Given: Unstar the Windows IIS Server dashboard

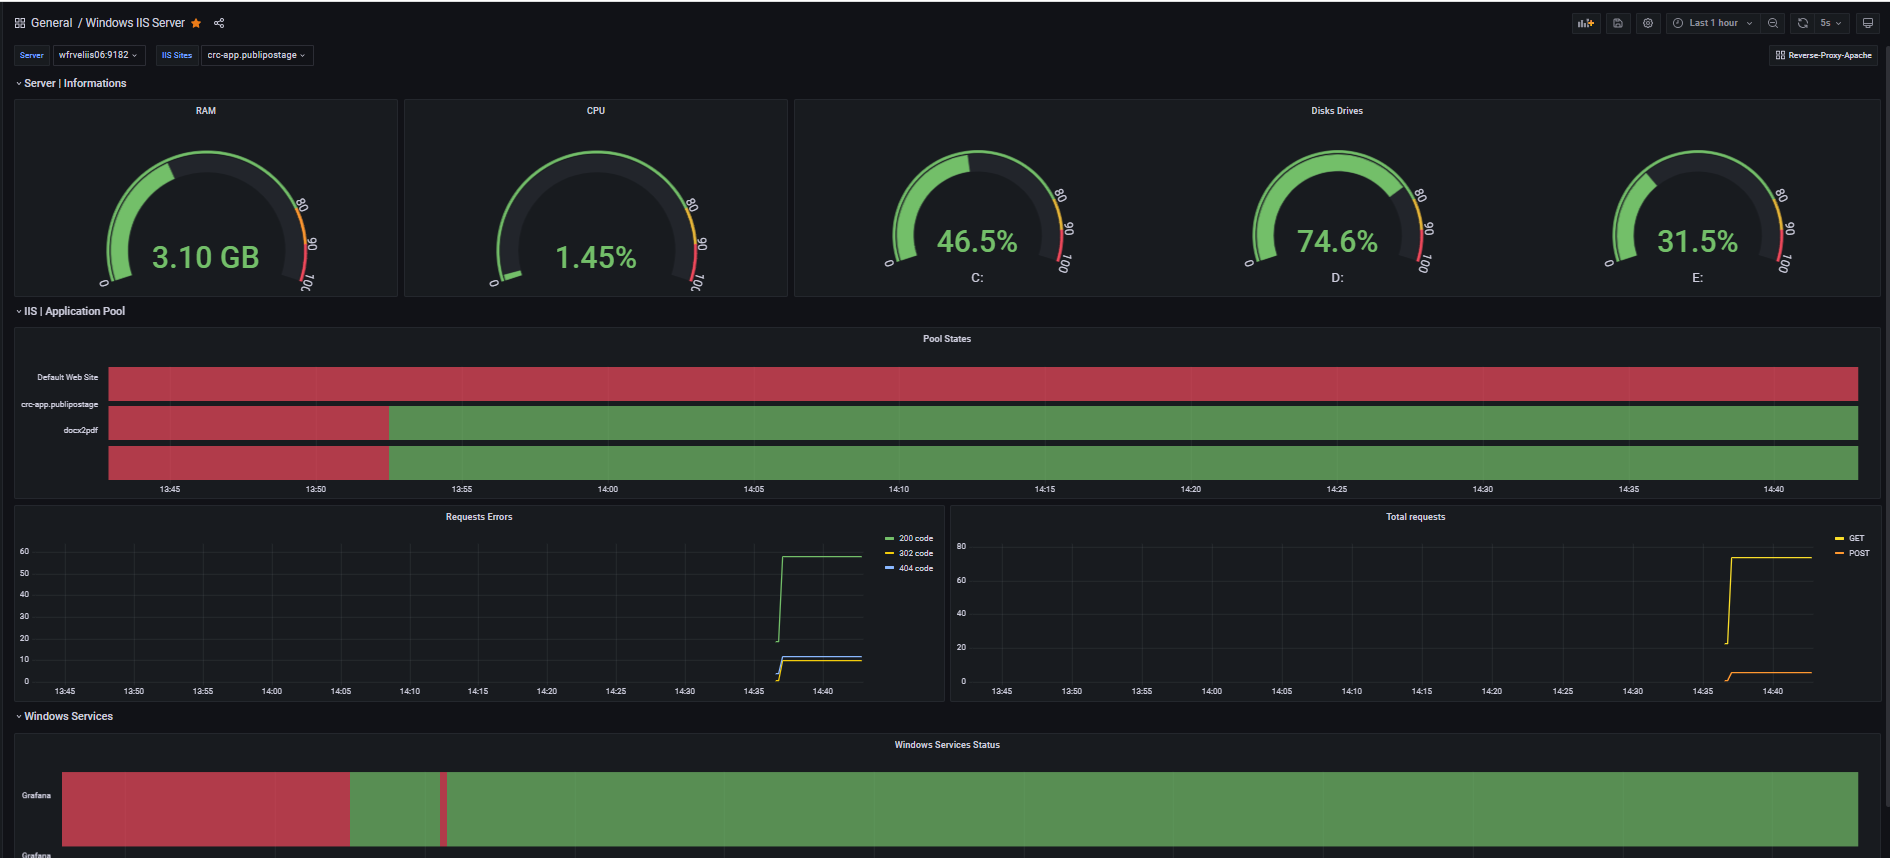Looking at the screenshot, I should pyautogui.click(x=196, y=23).
